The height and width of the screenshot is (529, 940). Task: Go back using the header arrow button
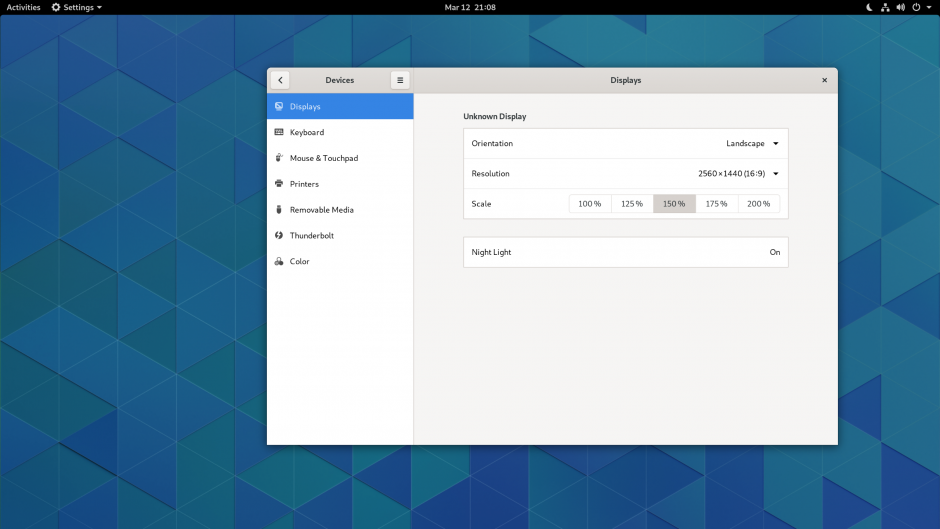[x=280, y=80]
